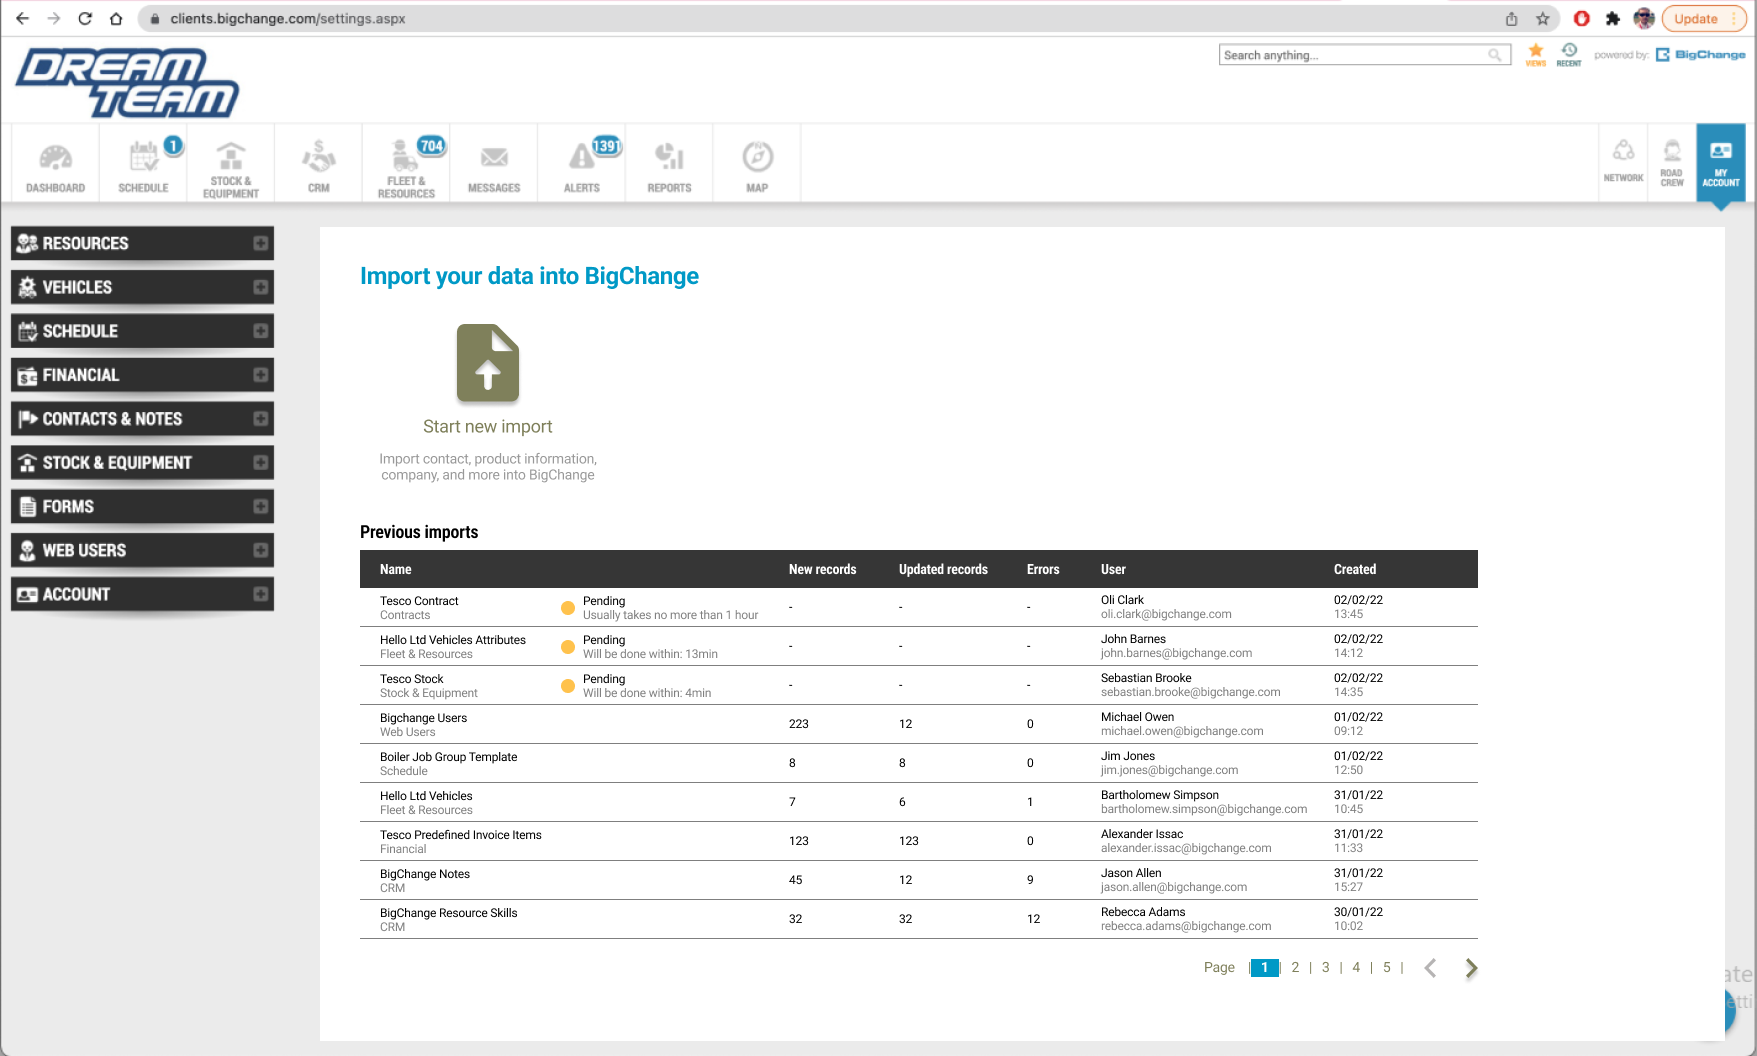Click the previous page arrow
Viewport: 1757px width, 1056px height.
[1430, 968]
